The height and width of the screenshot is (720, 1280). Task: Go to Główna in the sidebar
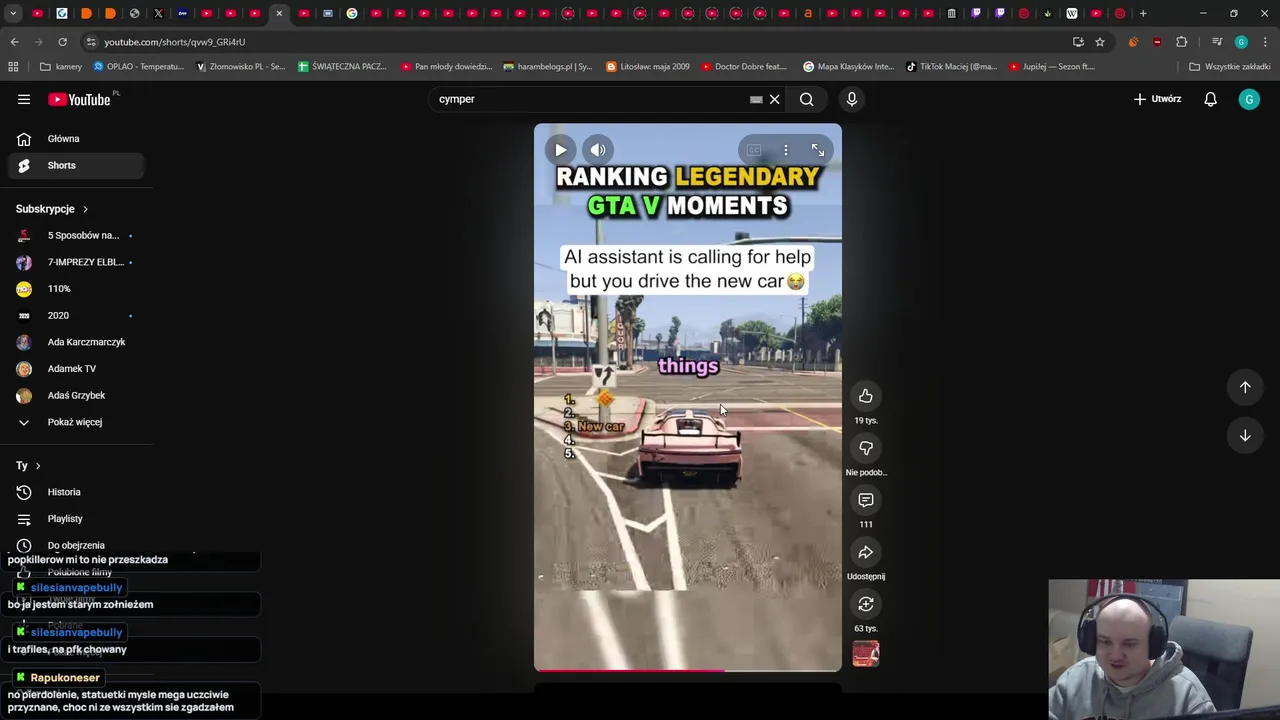[76, 139]
